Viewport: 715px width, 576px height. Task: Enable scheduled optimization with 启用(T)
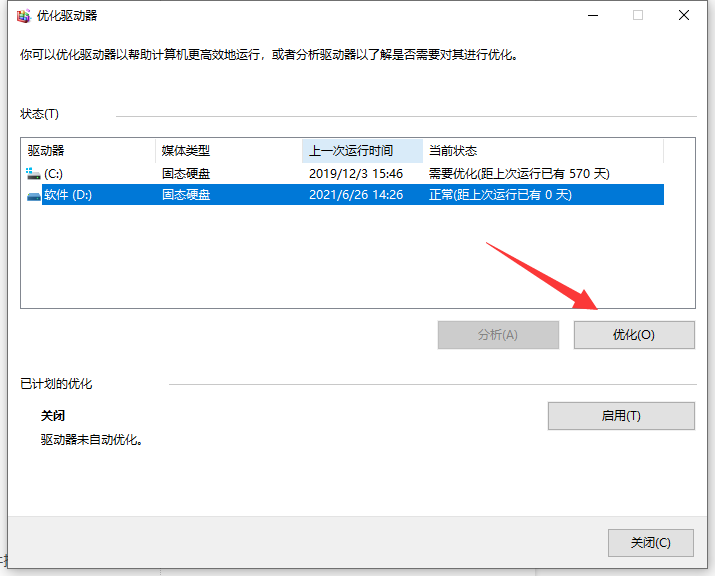[x=621, y=416]
